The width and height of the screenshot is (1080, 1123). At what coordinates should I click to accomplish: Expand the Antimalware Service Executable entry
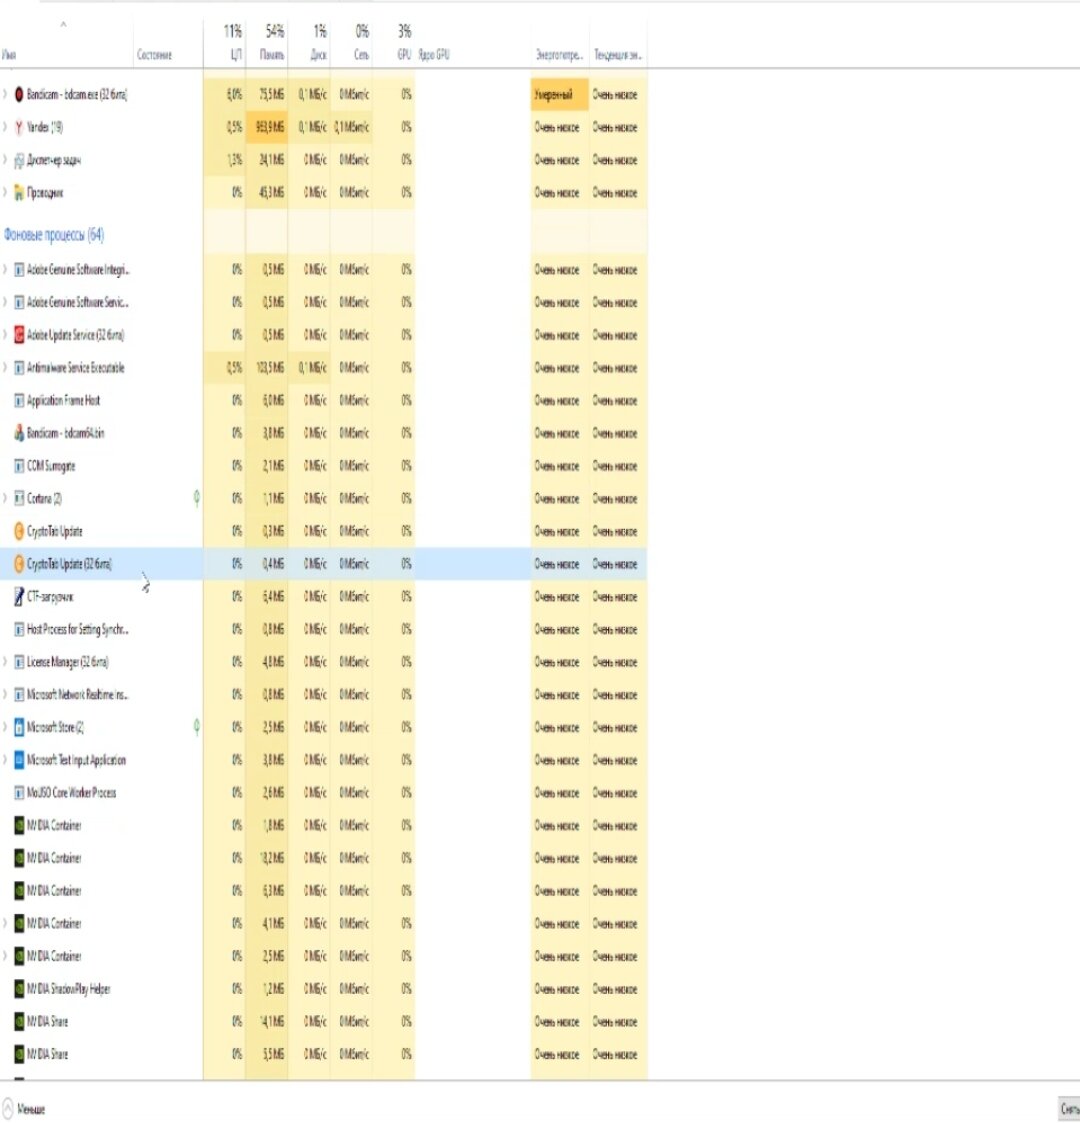[x=5, y=368]
